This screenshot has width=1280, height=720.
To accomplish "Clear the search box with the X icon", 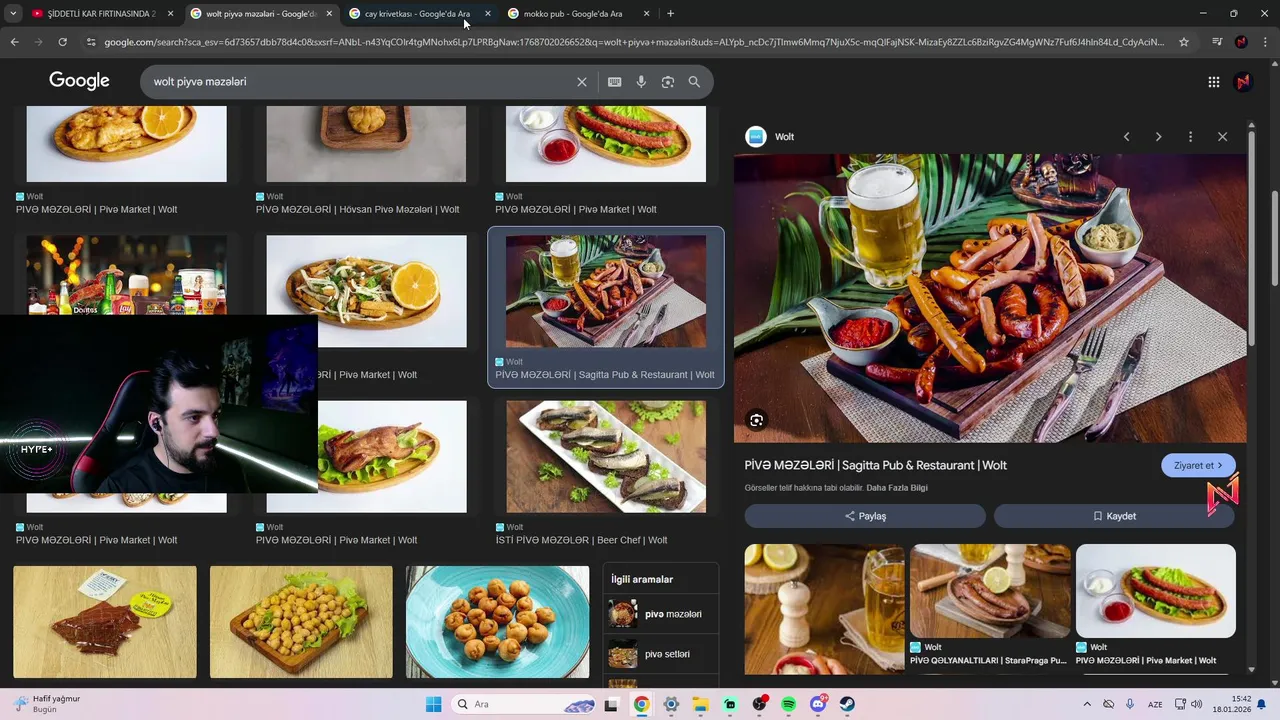I will point(582,82).
